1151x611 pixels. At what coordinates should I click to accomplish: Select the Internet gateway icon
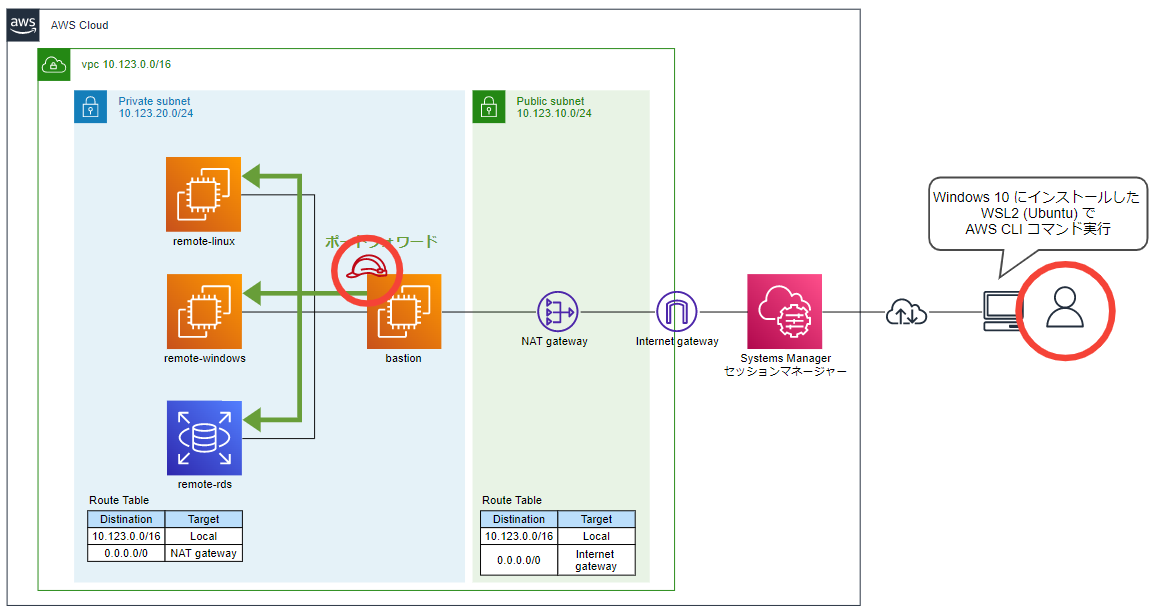676,311
